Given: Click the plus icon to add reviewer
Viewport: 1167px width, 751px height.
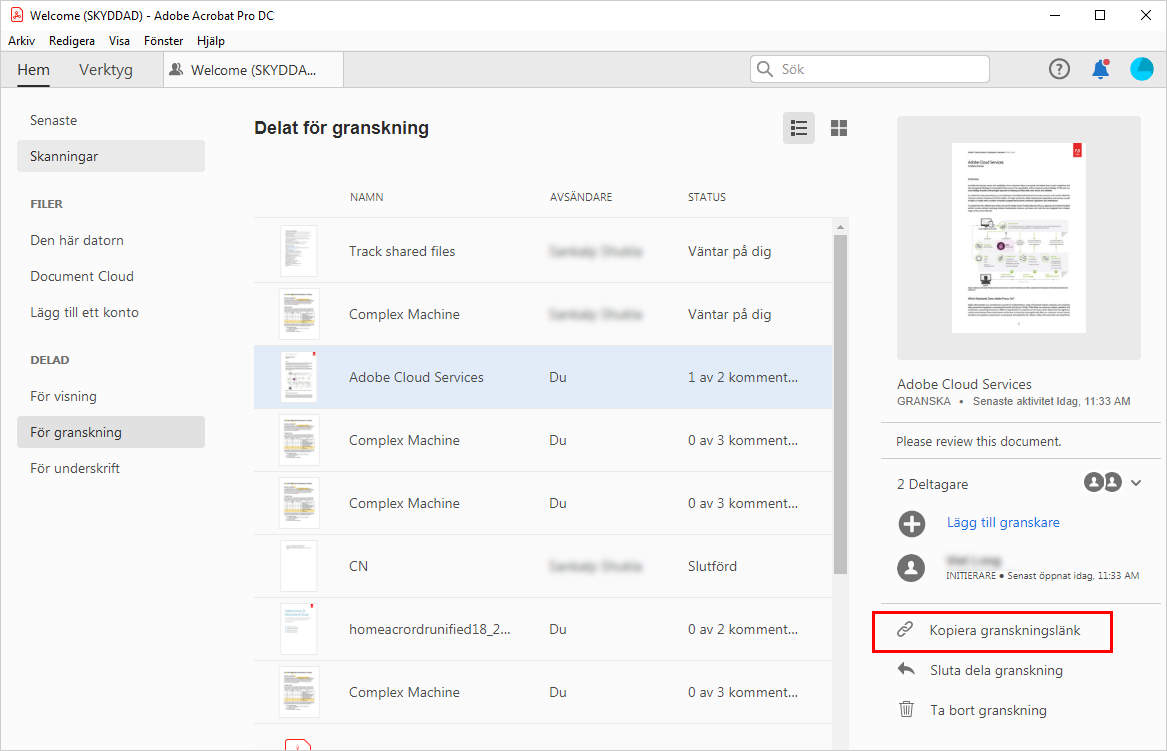Looking at the screenshot, I should point(912,524).
